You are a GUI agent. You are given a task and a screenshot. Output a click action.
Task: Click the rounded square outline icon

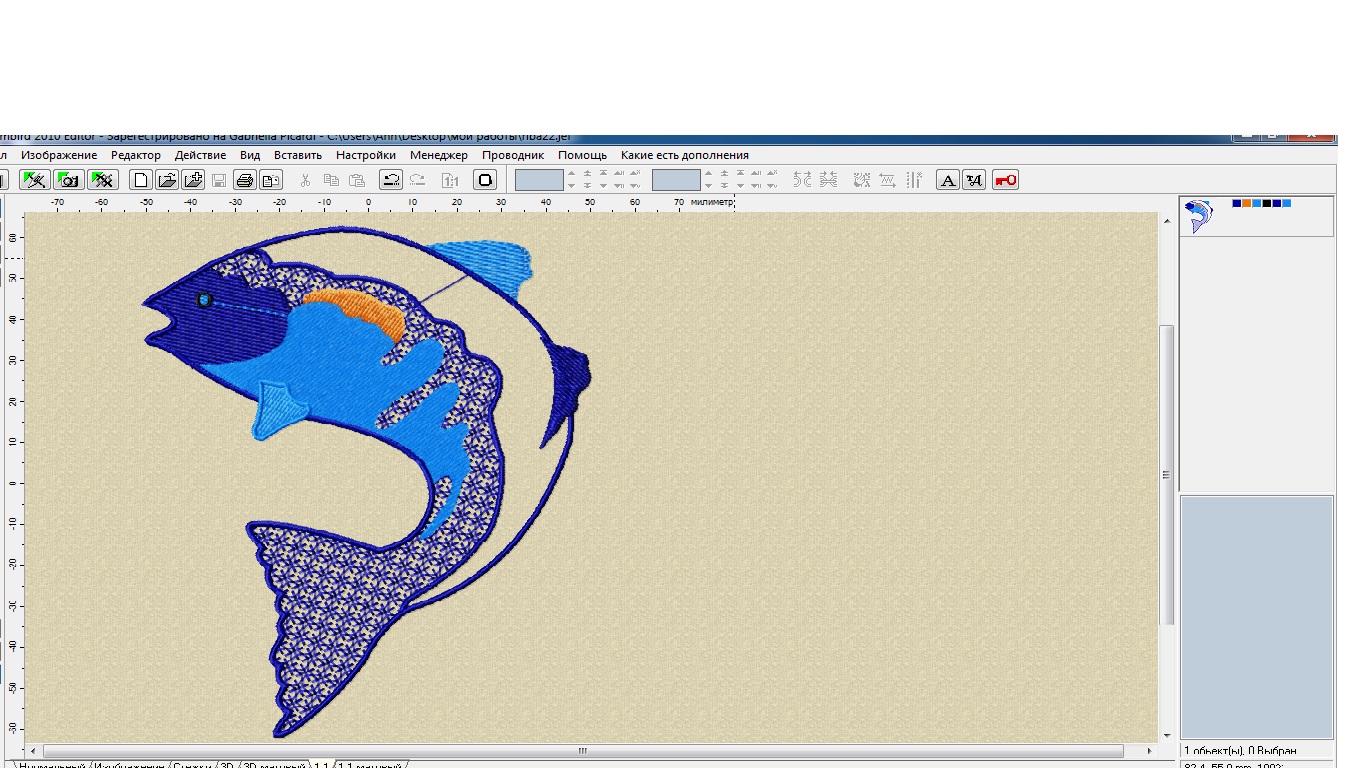tap(485, 180)
